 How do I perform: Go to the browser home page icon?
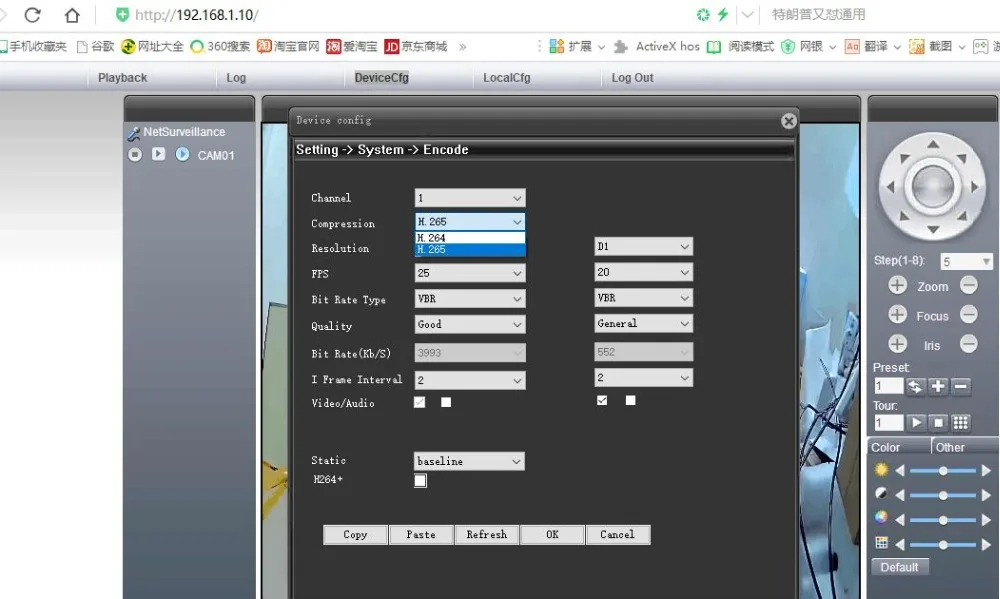pyautogui.click(x=72, y=15)
